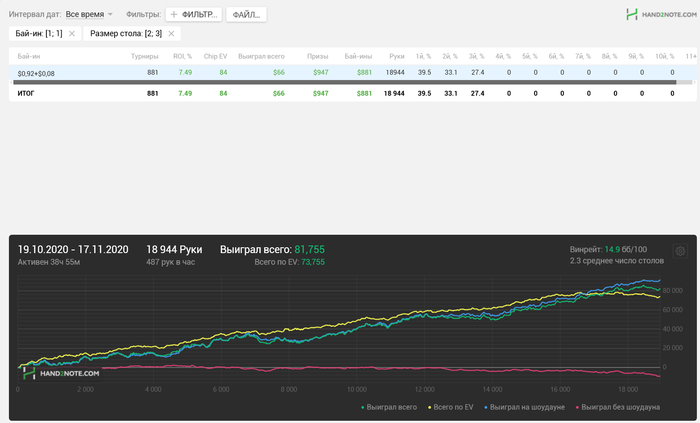Click the '487 рук в час' text

coord(171,262)
